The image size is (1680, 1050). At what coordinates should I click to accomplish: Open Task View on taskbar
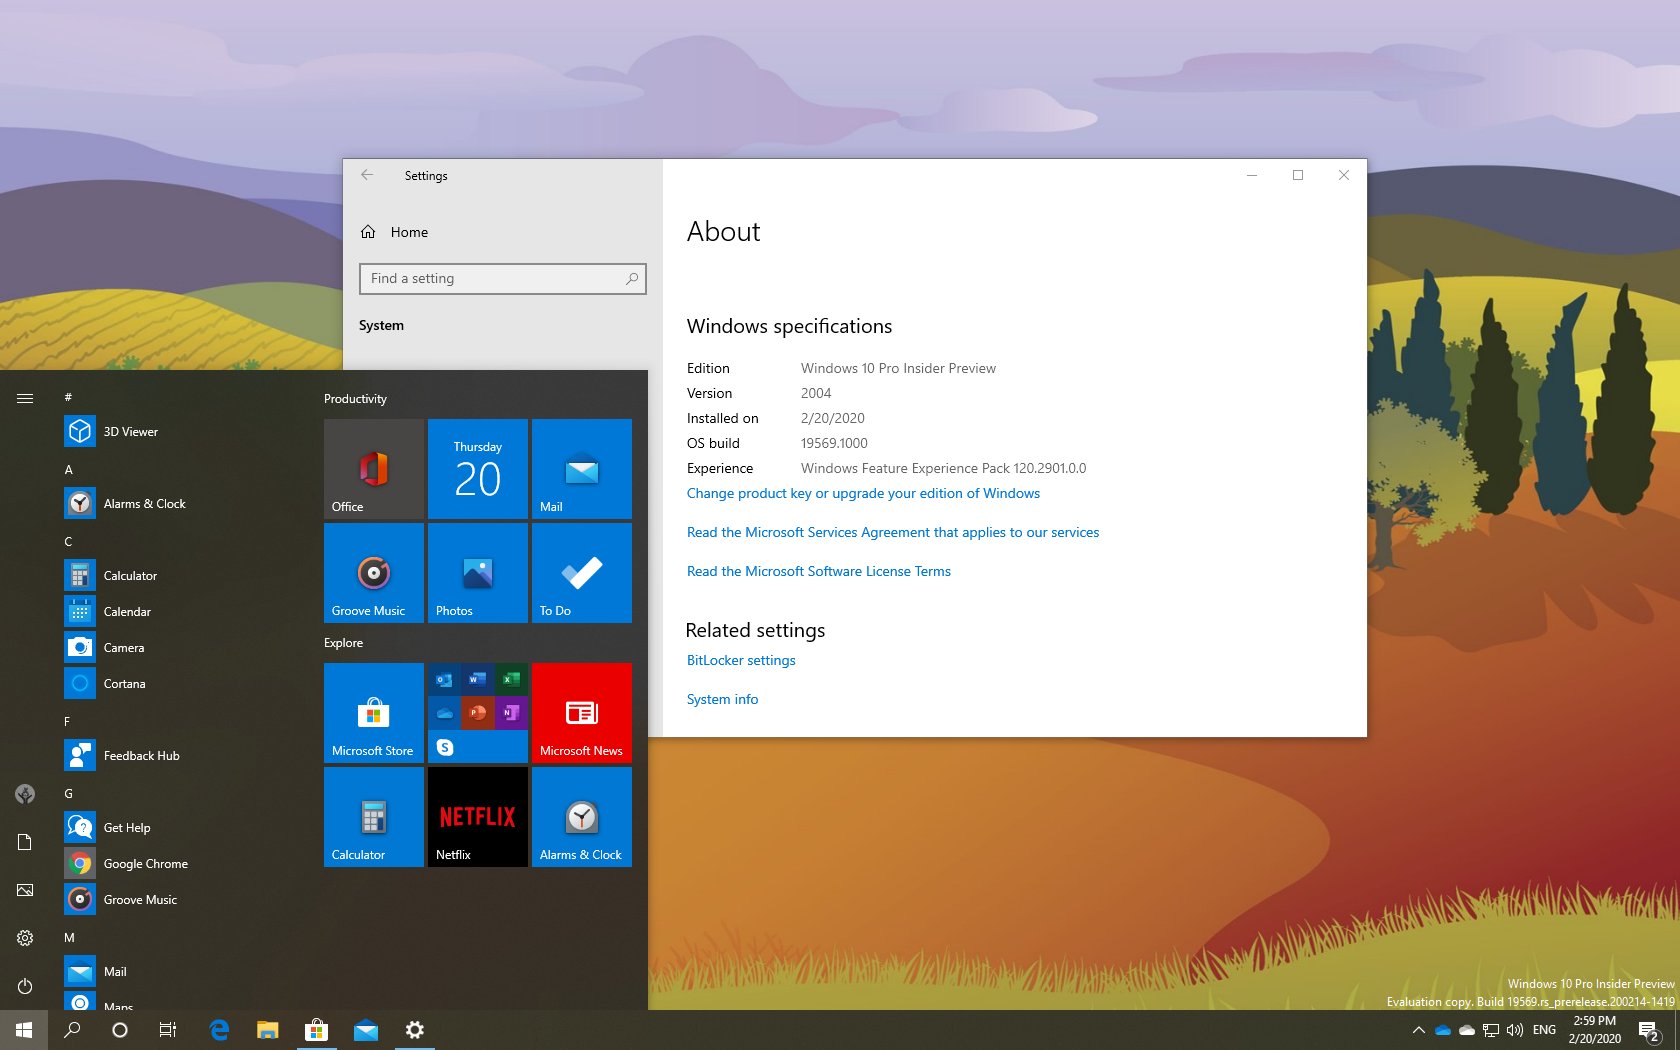coord(168,1030)
